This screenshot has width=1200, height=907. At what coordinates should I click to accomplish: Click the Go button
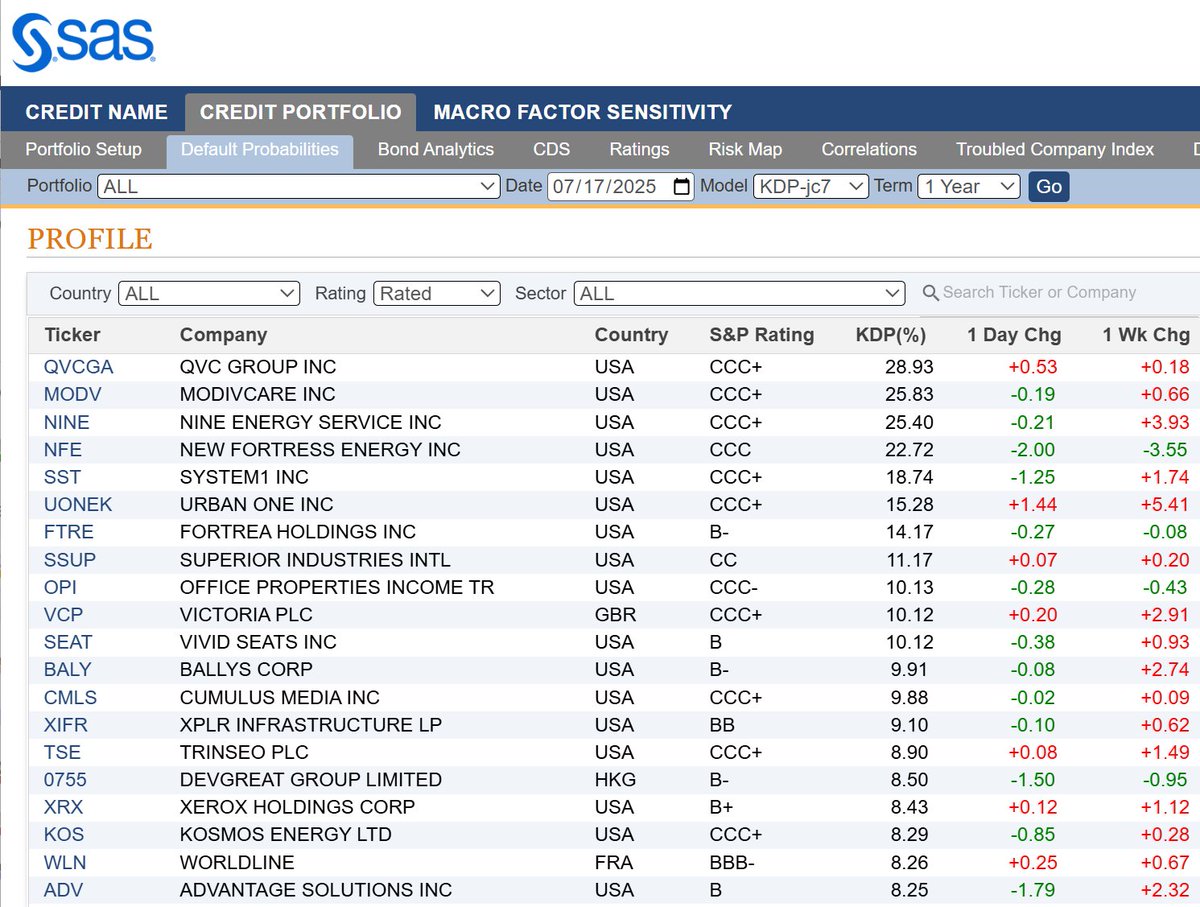(x=1049, y=186)
